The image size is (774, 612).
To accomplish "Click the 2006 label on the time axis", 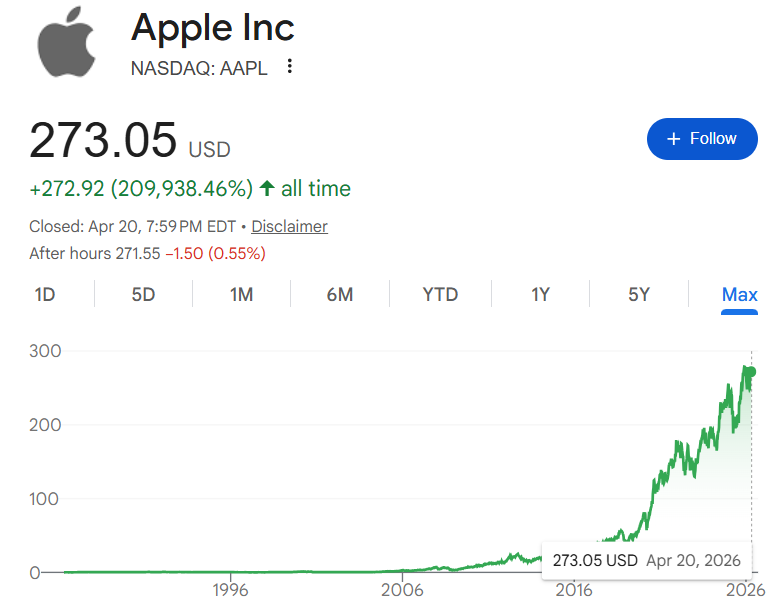I will tap(402, 590).
